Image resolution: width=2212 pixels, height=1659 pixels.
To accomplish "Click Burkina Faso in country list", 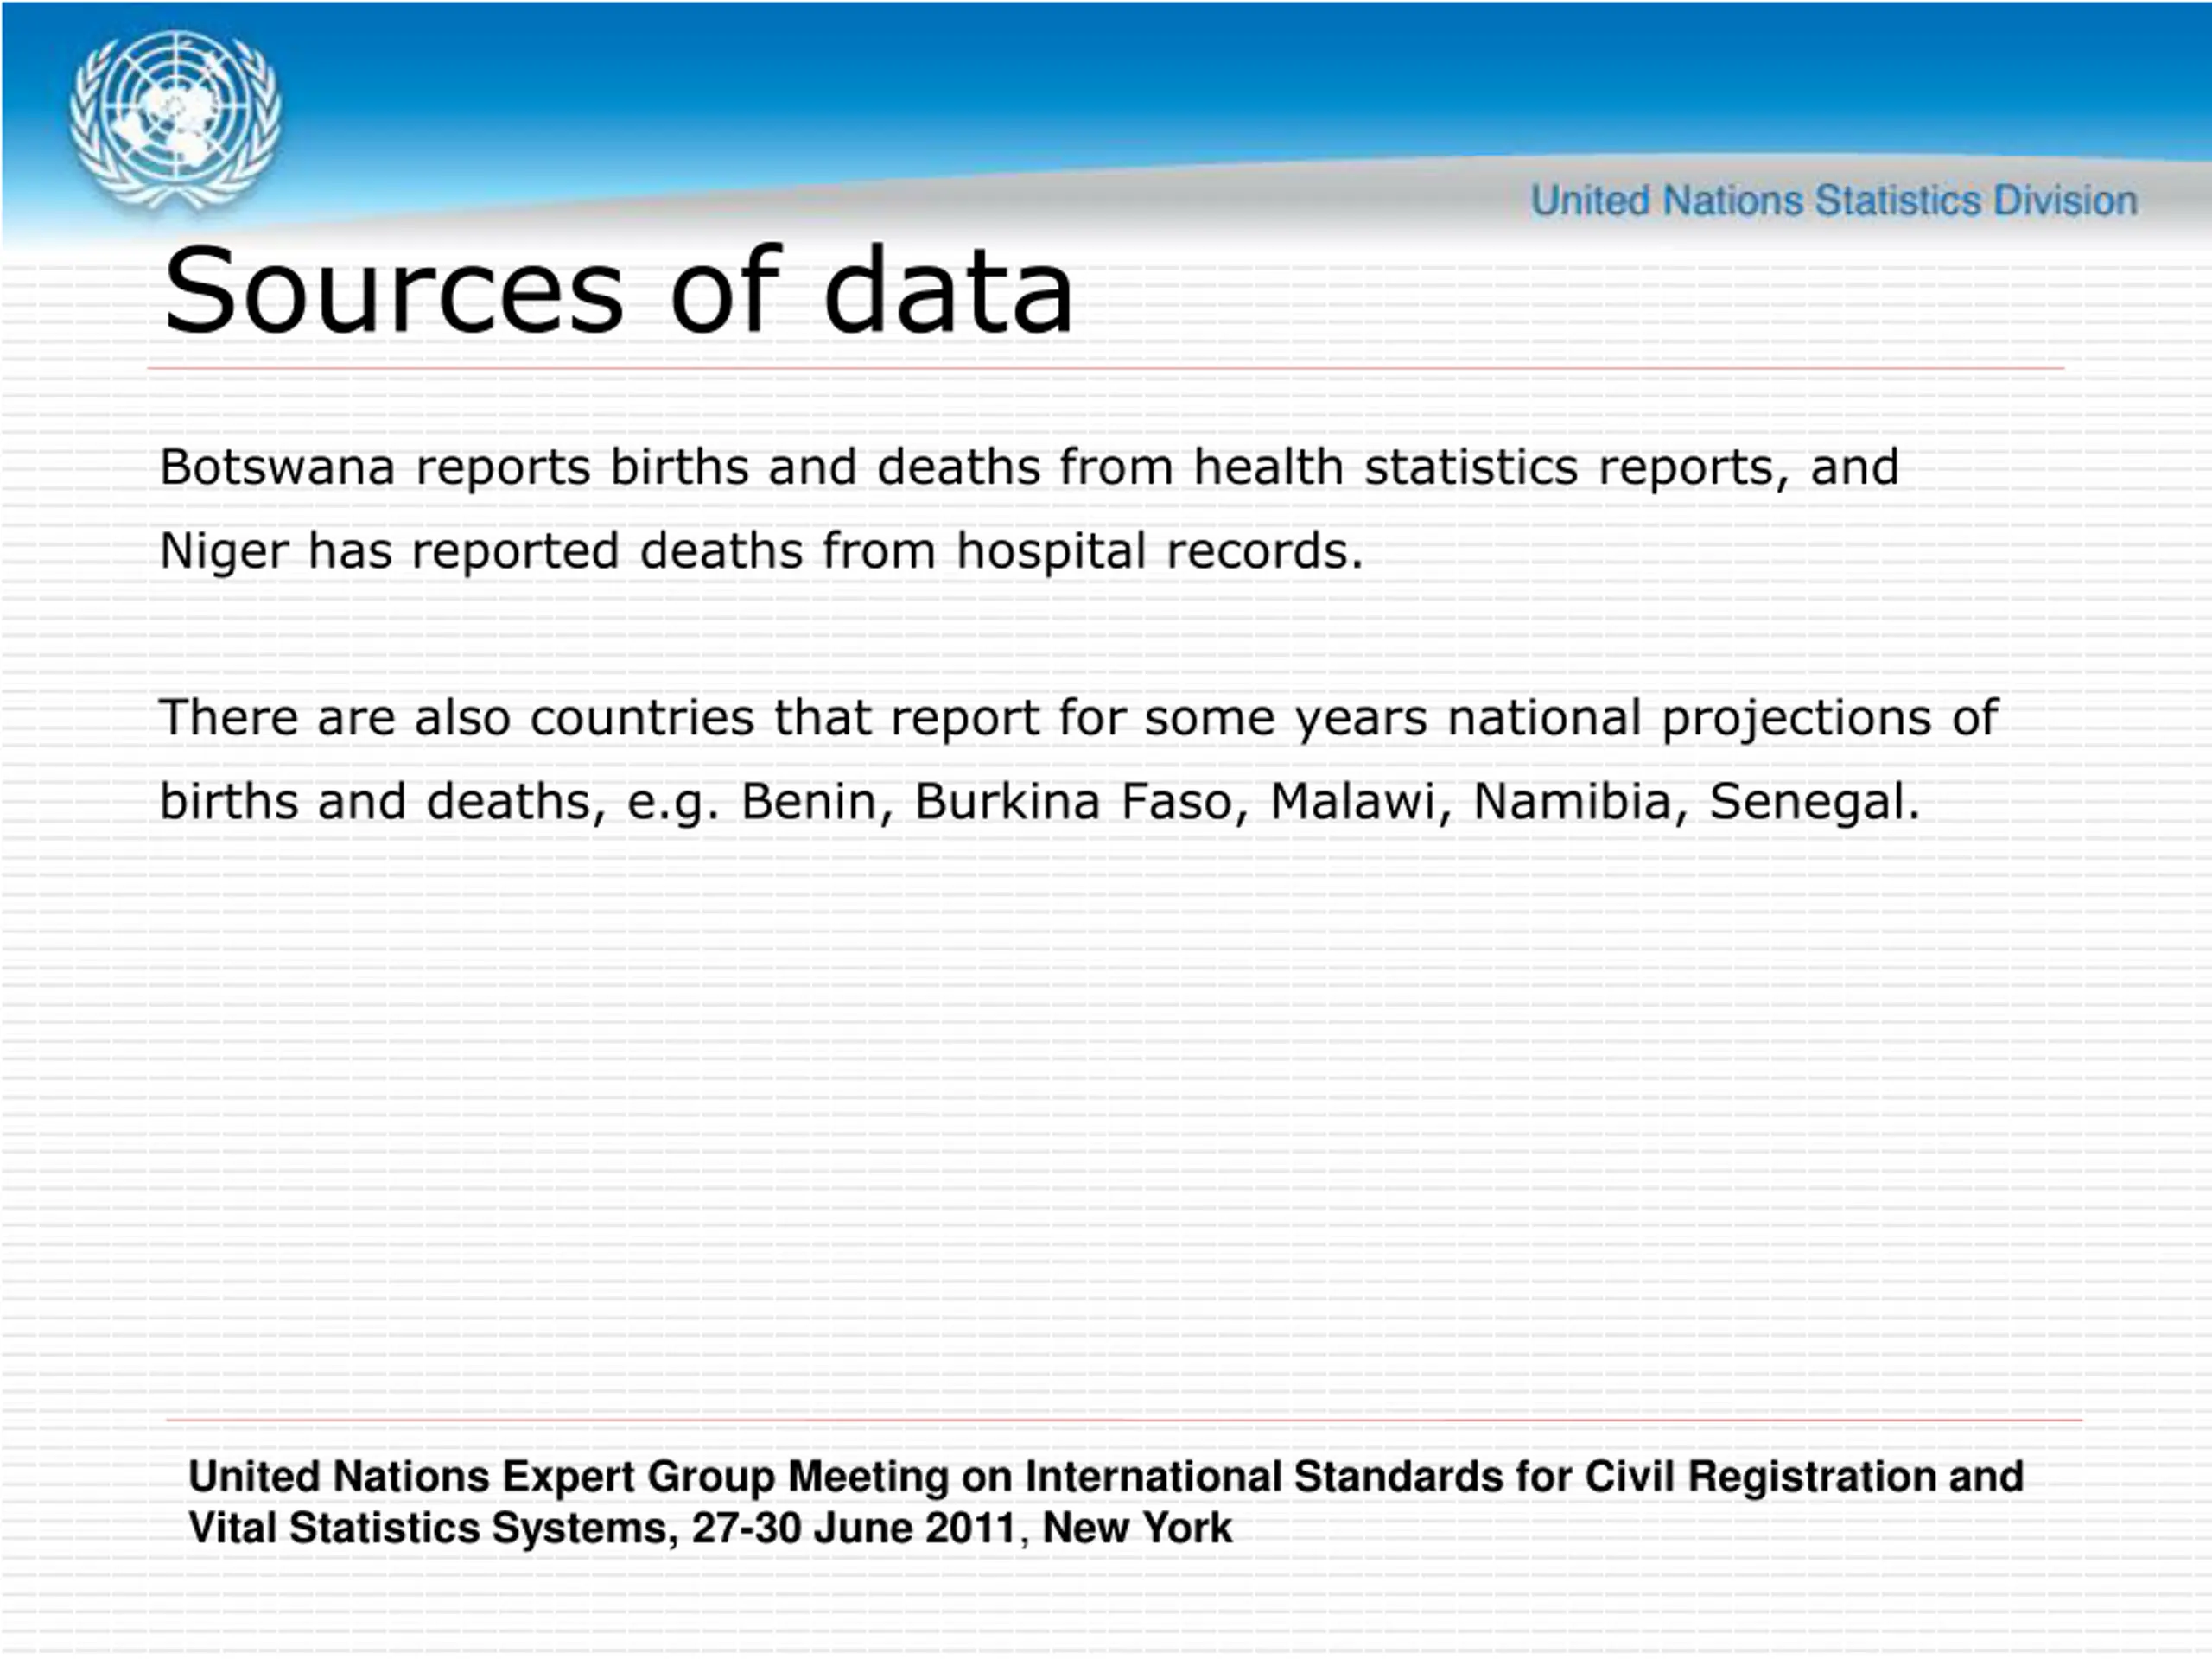I will click(x=1073, y=802).
